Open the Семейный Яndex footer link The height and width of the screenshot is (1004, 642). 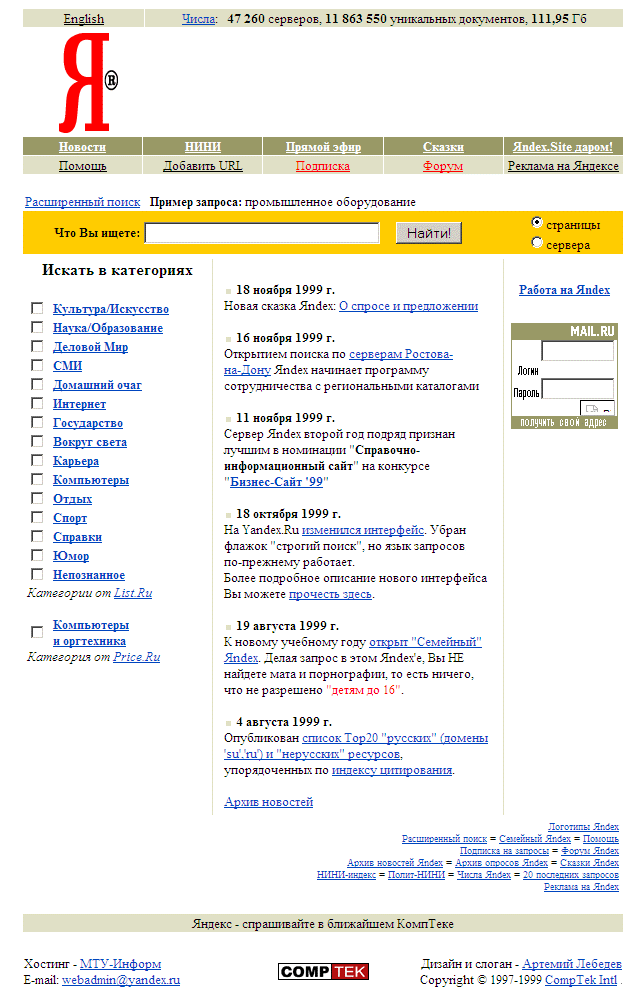534,839
